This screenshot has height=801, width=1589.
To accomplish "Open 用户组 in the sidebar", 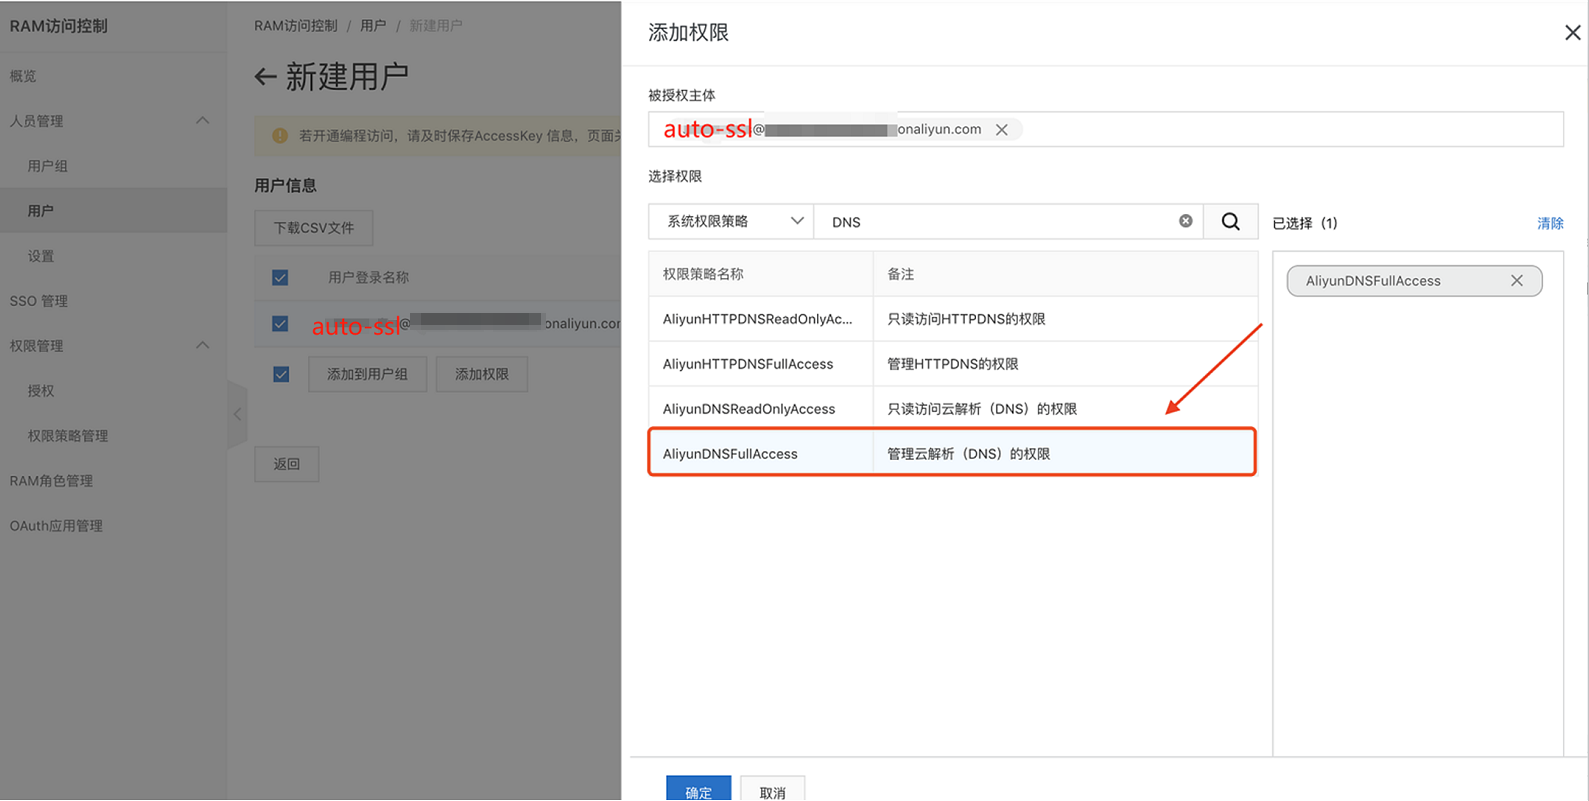I will 47,166.
